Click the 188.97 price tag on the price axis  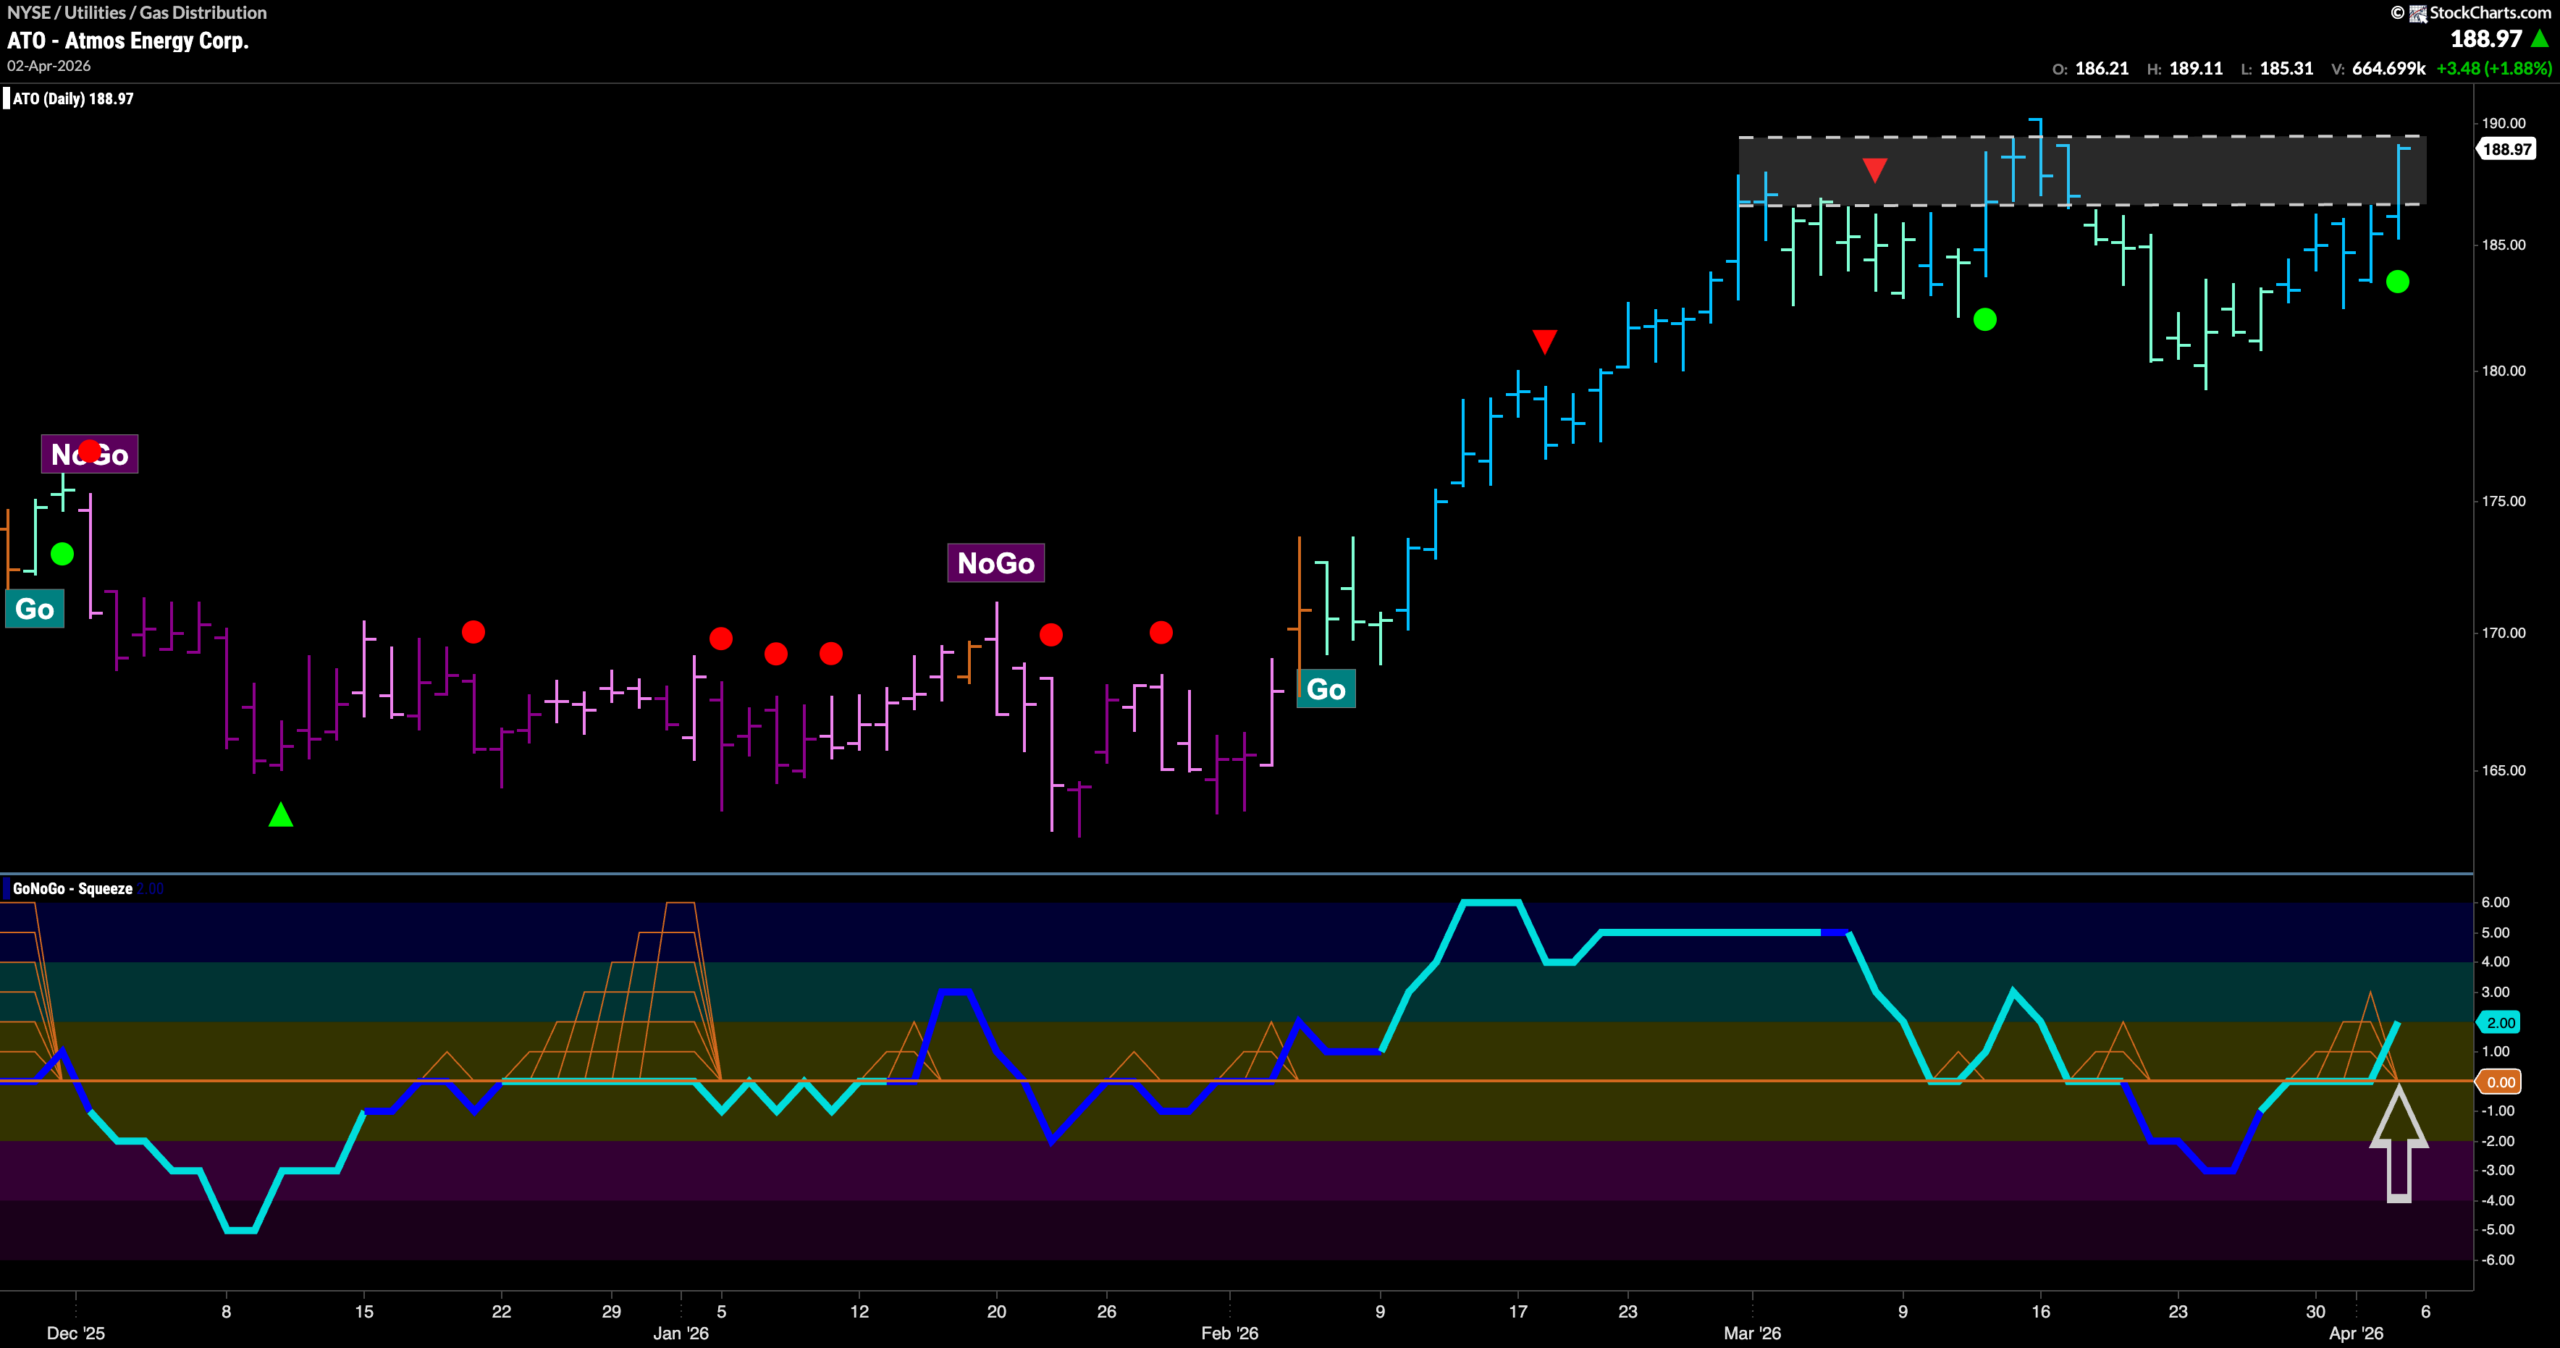2507,150
